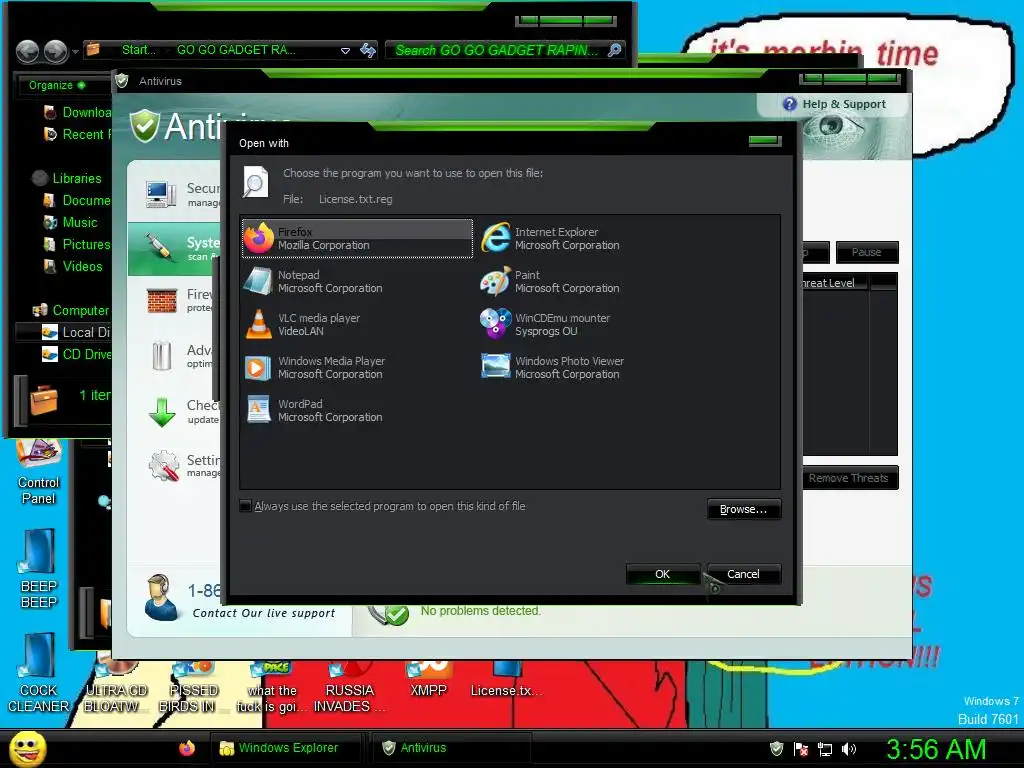Select Firefox in the Open with list
This screenshot has width=1024, height=768.
(x=357, y=238)
